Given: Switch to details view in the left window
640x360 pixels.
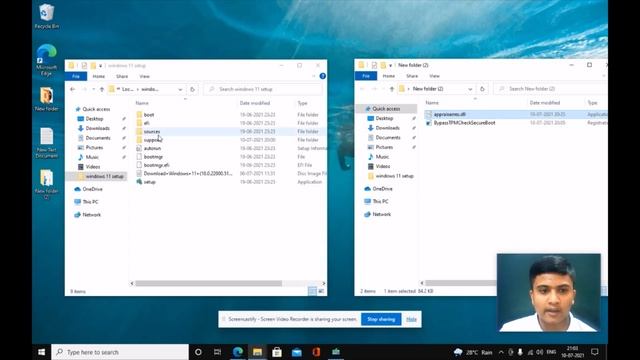Looking at the screenshot, I should pos(312,291).
